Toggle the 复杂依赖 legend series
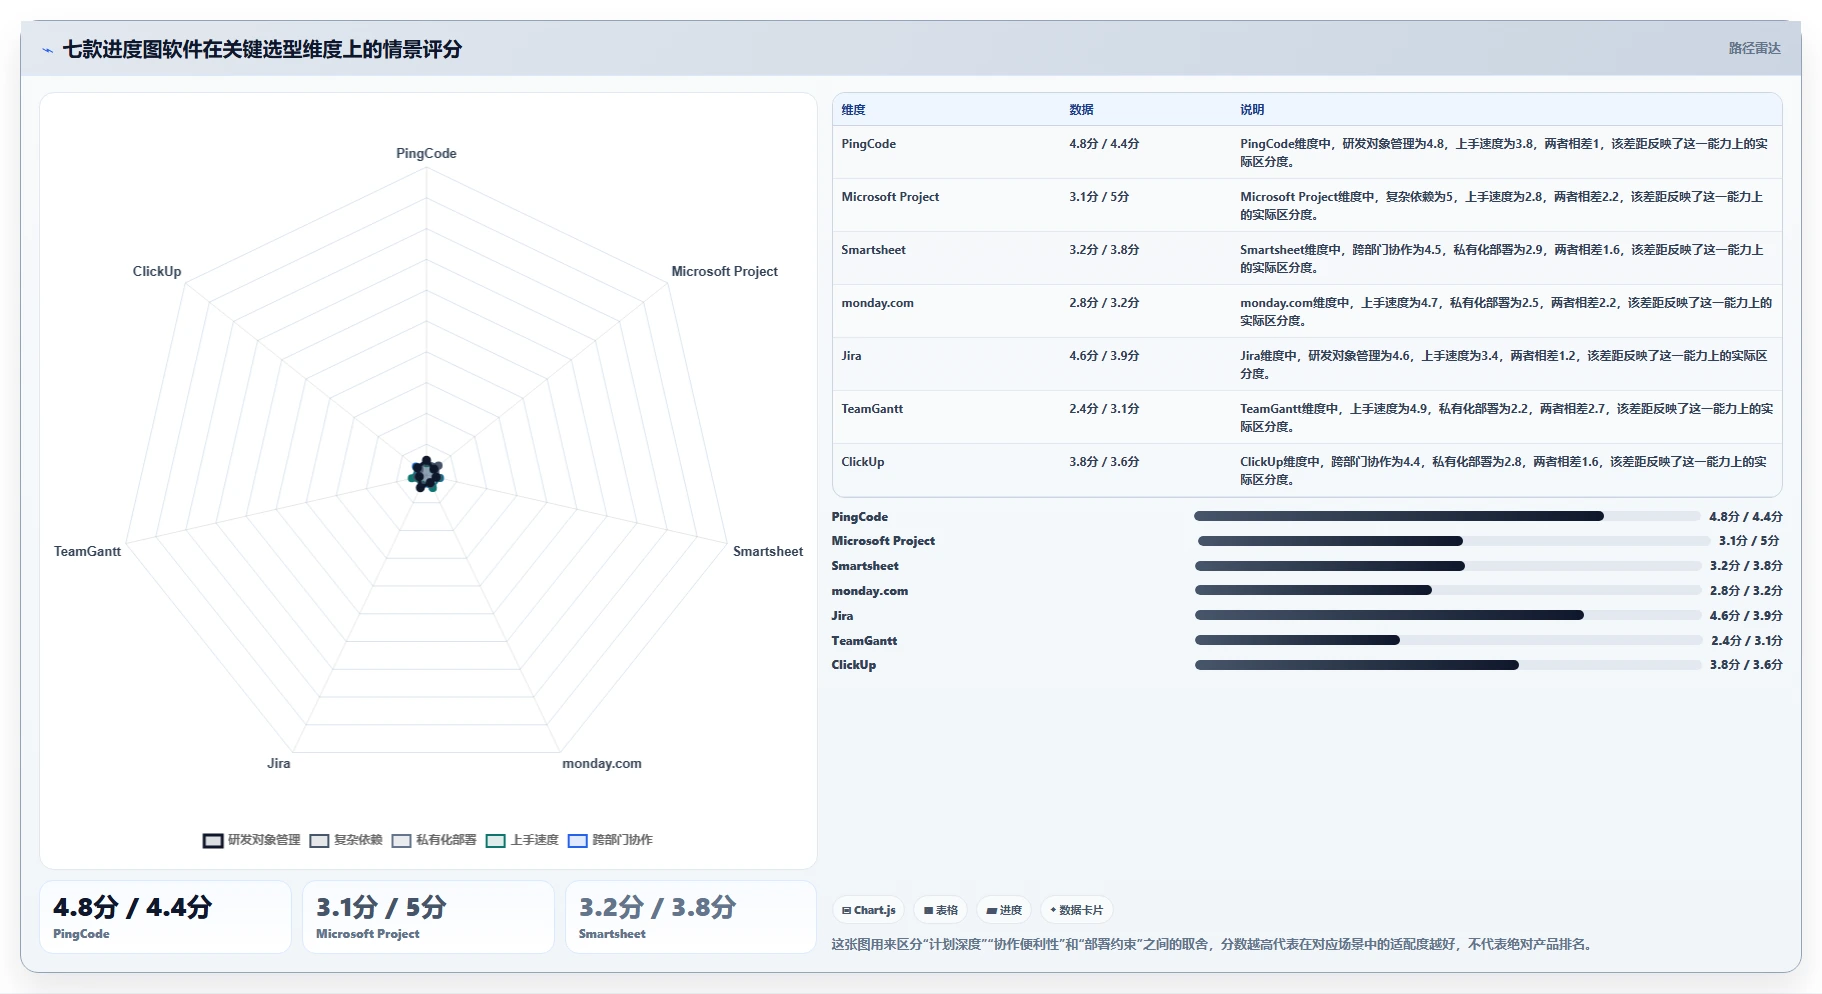 (346, 840)
